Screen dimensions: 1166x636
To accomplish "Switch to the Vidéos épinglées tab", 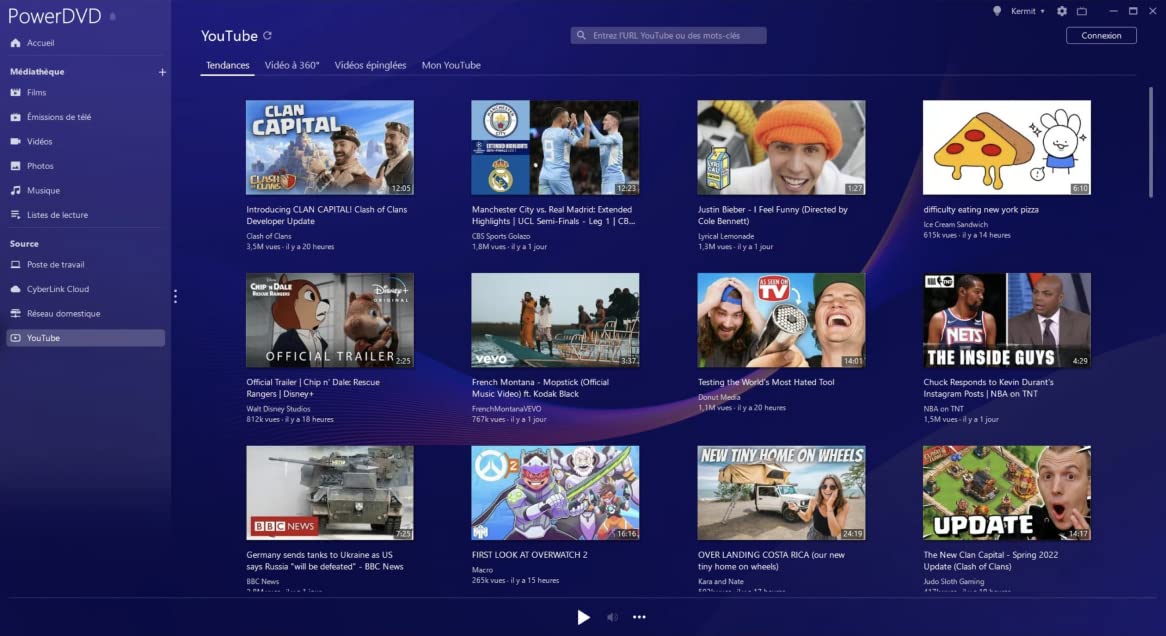I will (x=370, y=65).
